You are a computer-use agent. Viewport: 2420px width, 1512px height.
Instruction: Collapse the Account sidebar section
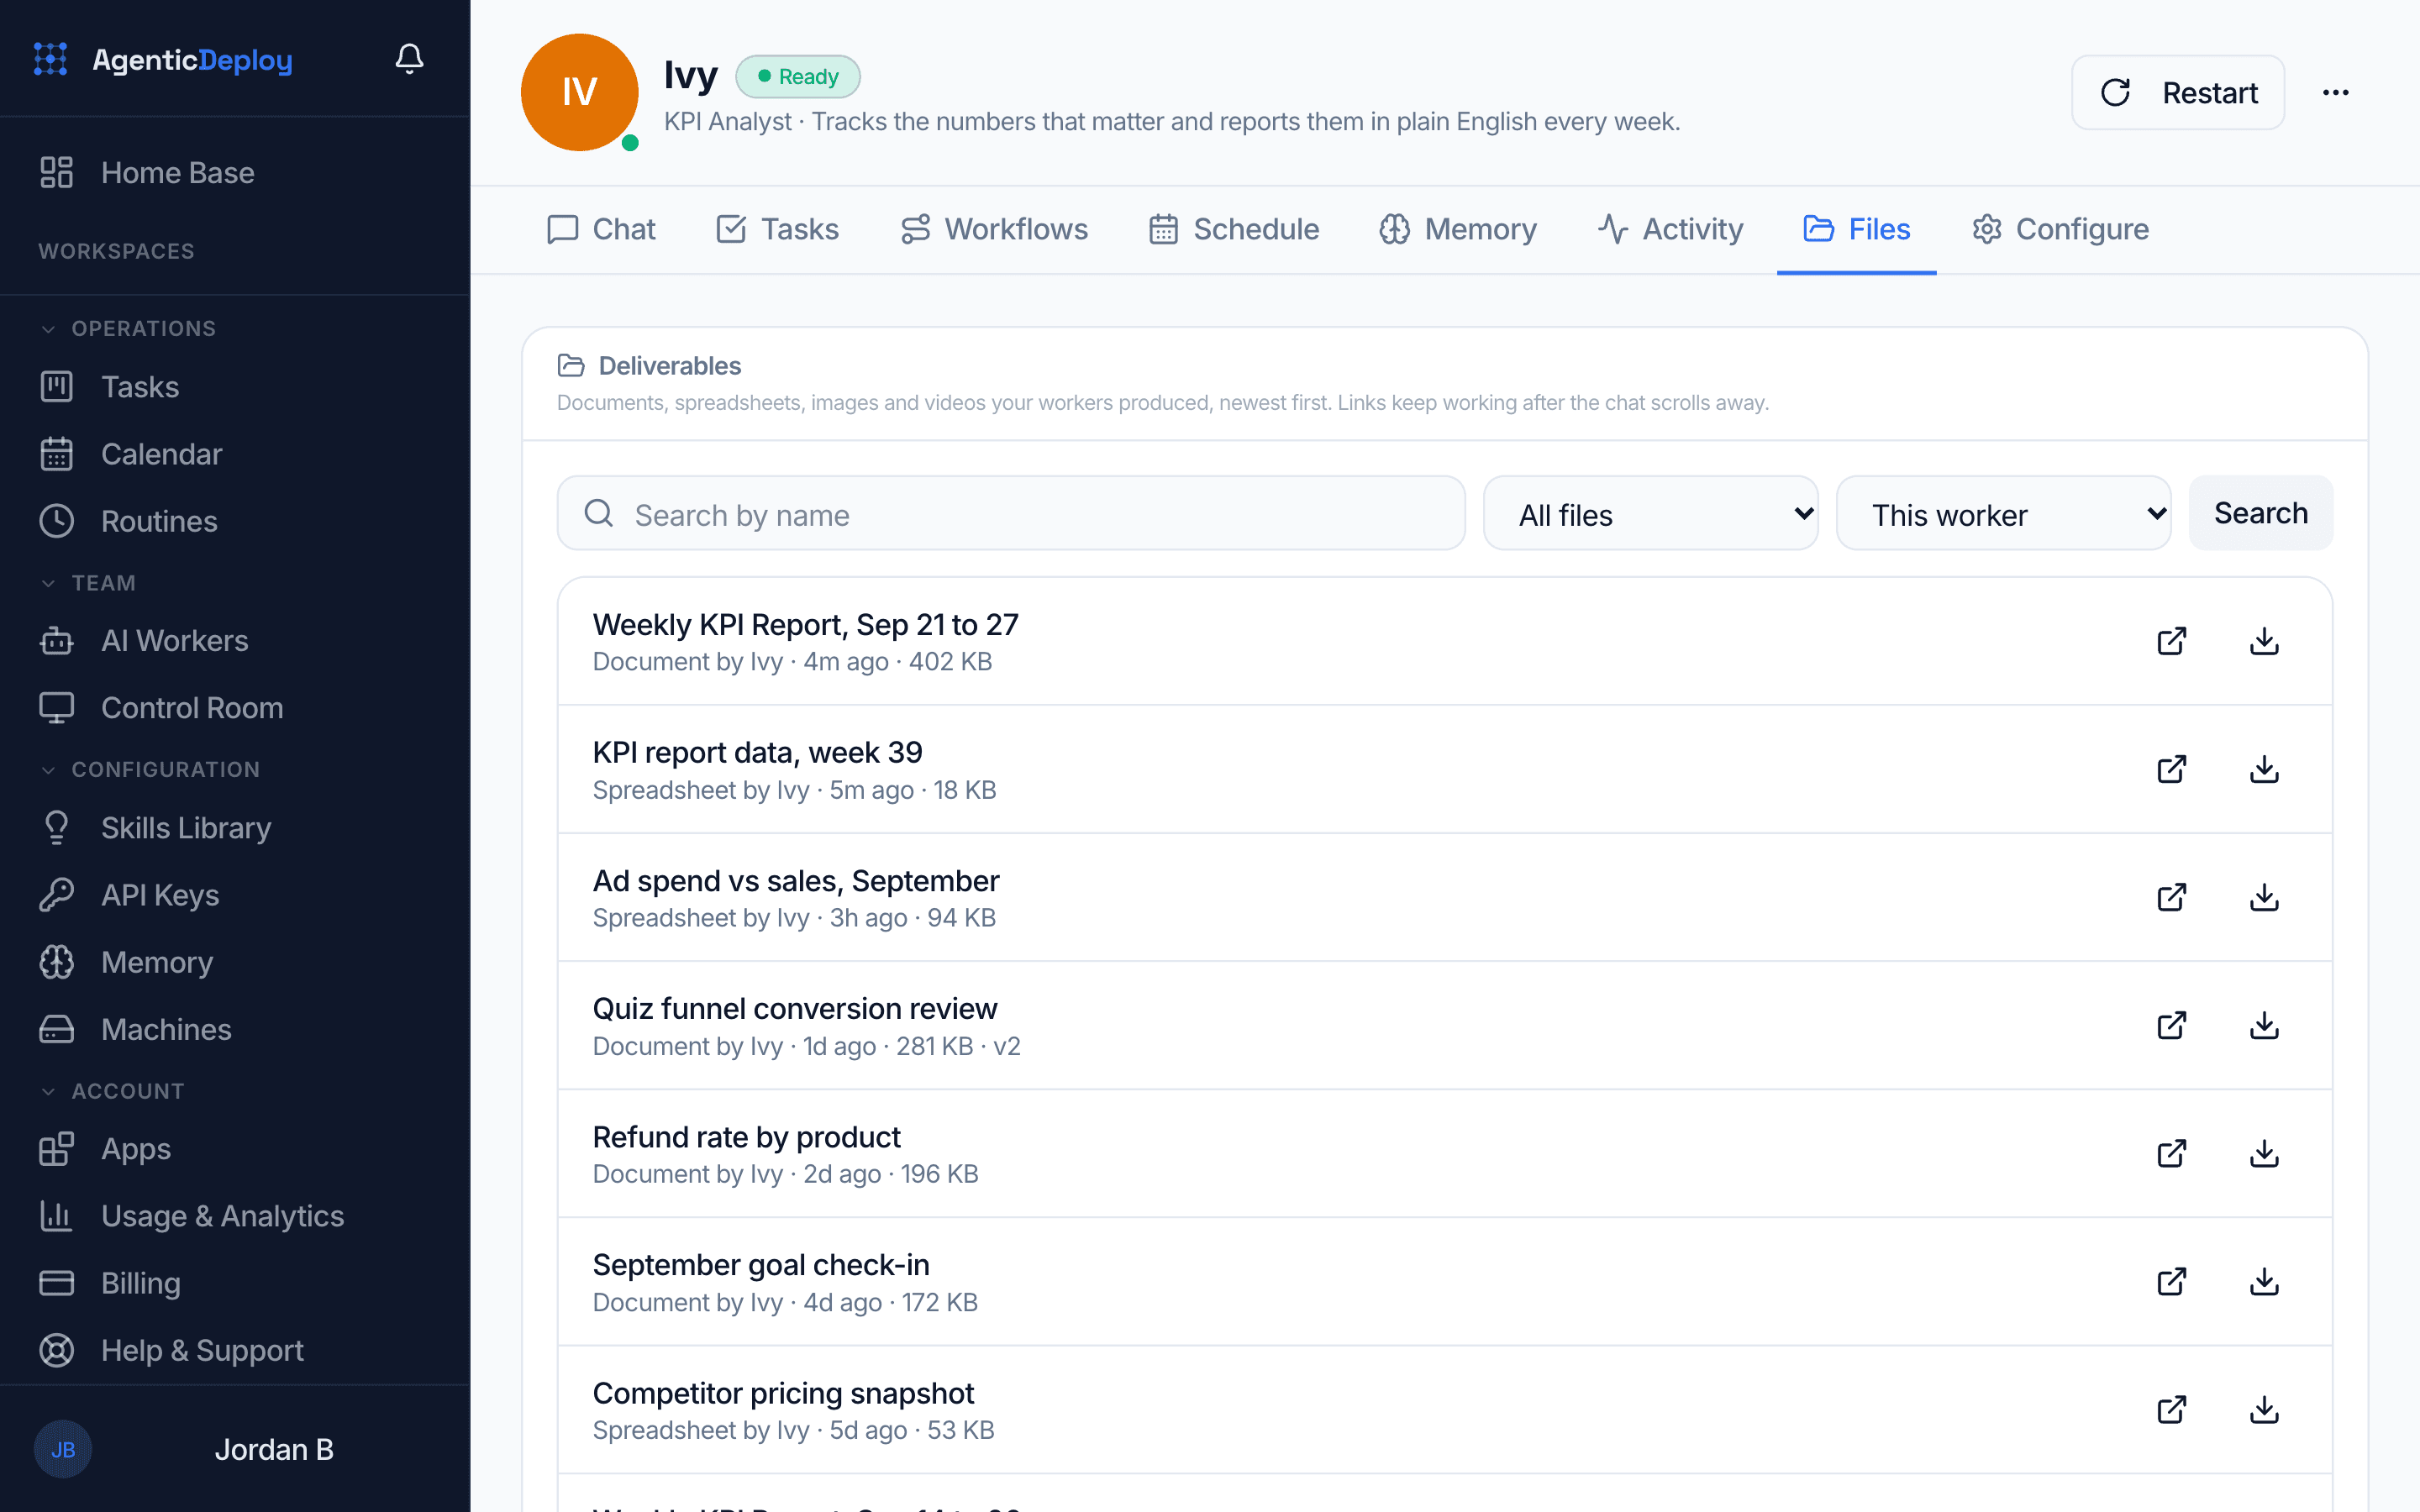(x=112, y=1091)
